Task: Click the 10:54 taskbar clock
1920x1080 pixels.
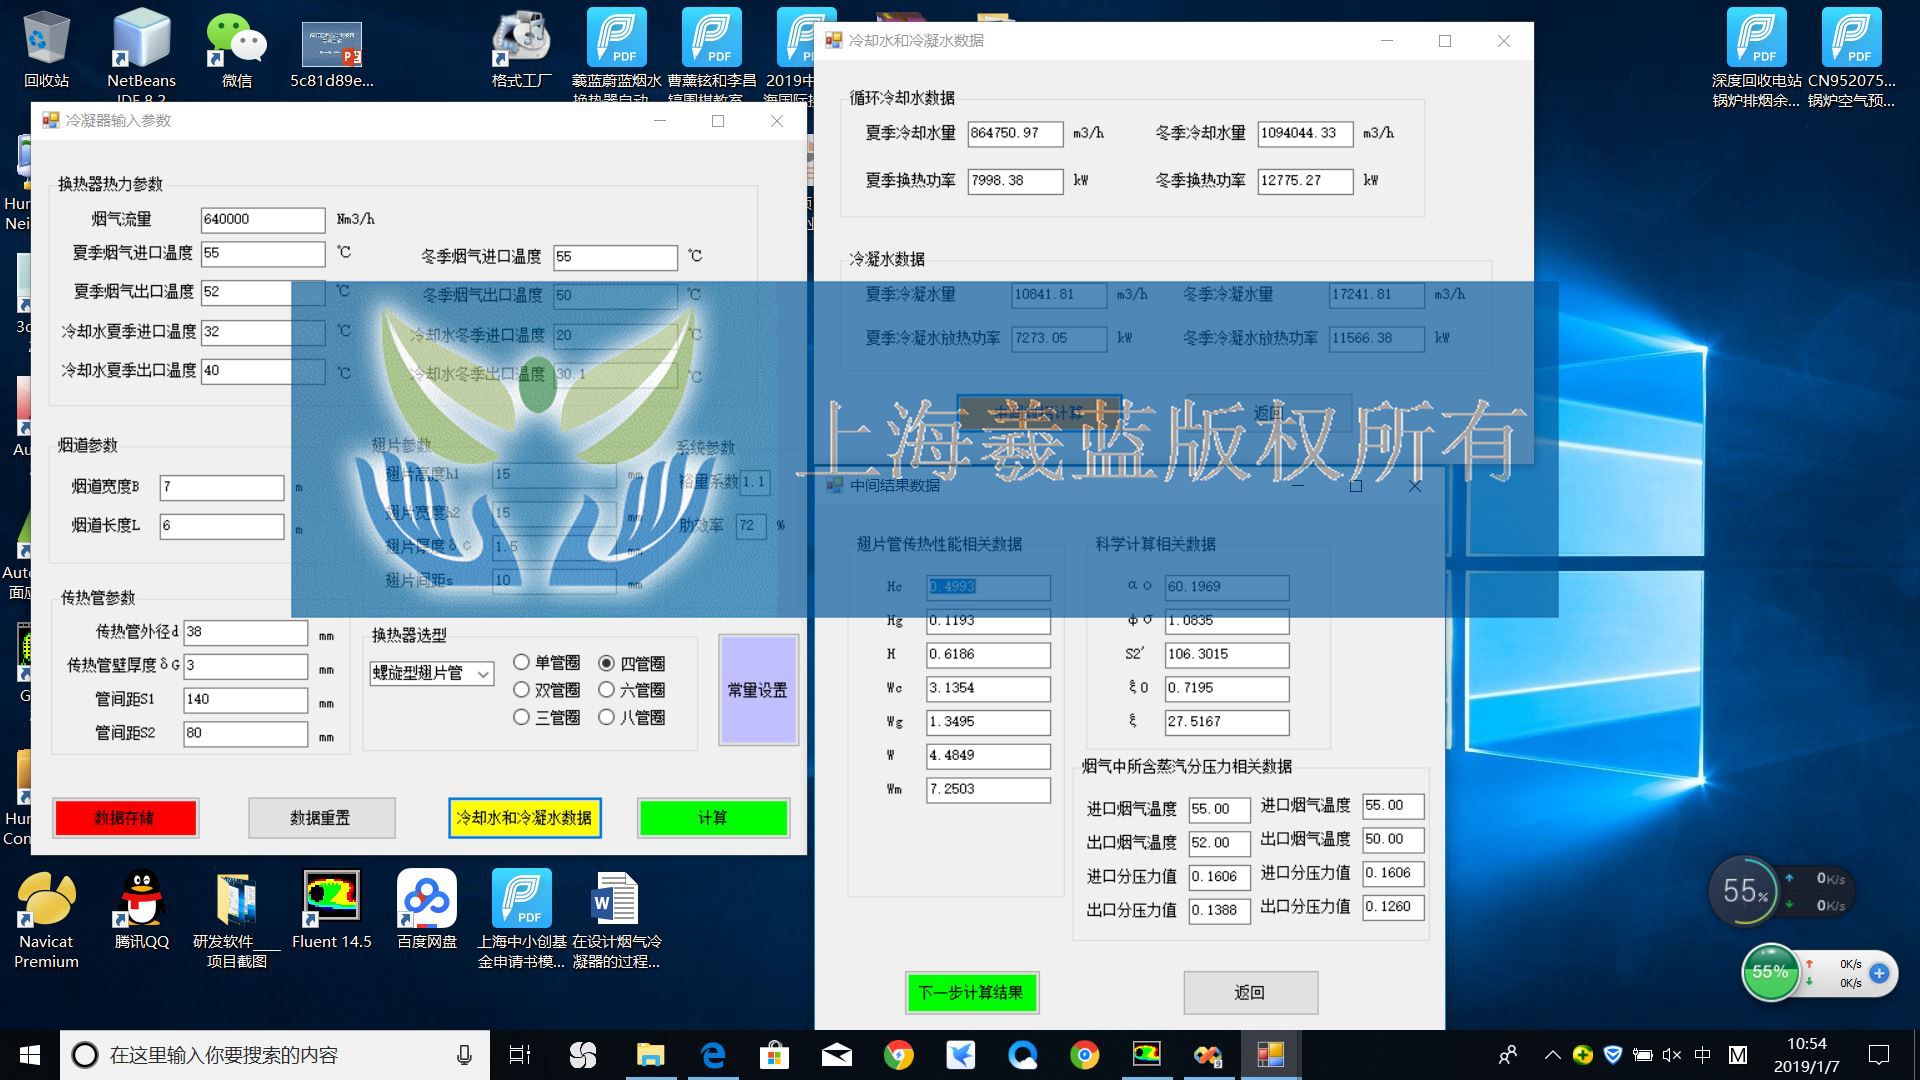Action: click(1806, 1055)
